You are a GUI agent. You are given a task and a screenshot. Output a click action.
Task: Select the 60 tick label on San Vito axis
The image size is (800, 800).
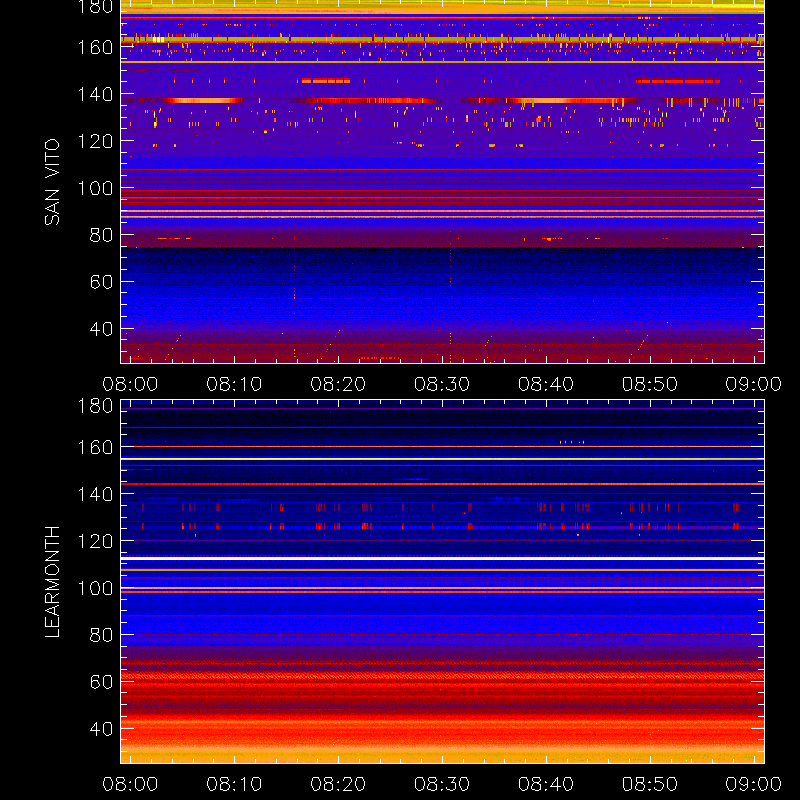tap(101, 282)
